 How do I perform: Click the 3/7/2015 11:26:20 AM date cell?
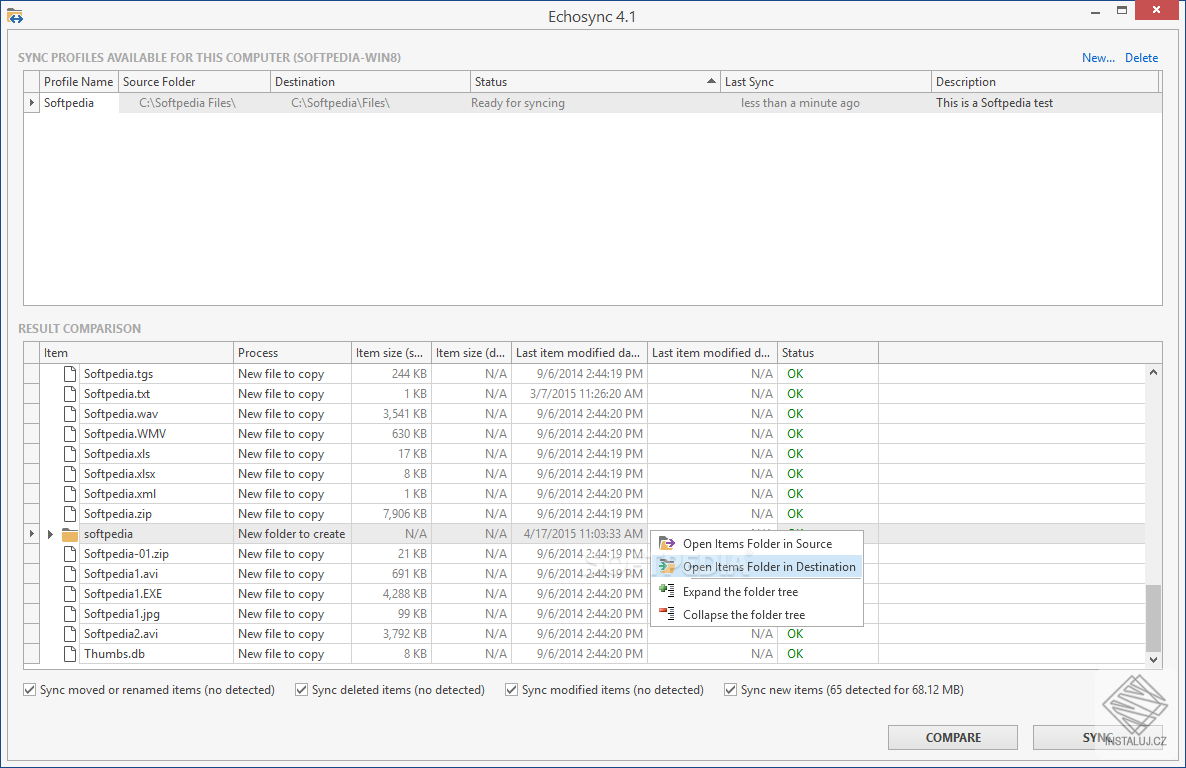579,393
